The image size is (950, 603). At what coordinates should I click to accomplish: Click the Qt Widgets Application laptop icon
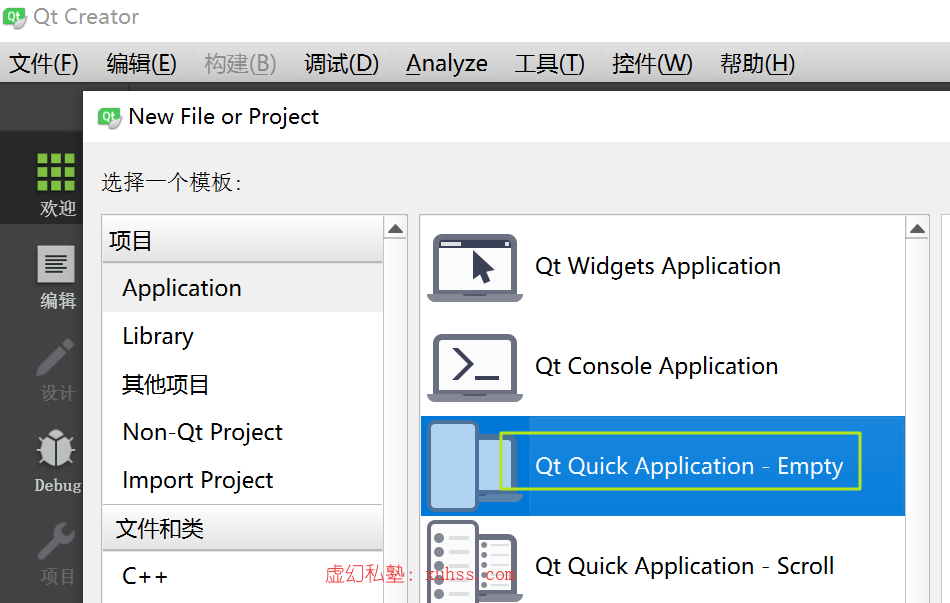click(475, 267)
